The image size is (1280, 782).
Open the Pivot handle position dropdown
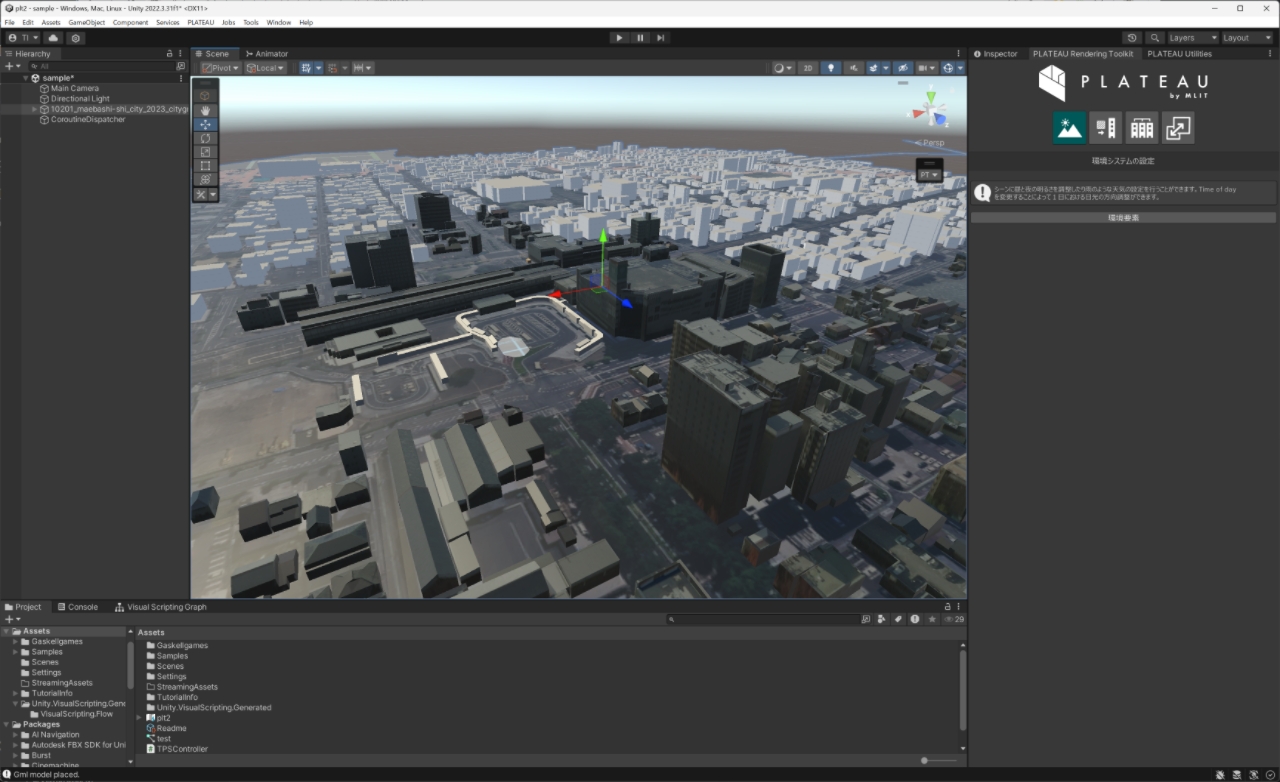(x=221, y=68)
